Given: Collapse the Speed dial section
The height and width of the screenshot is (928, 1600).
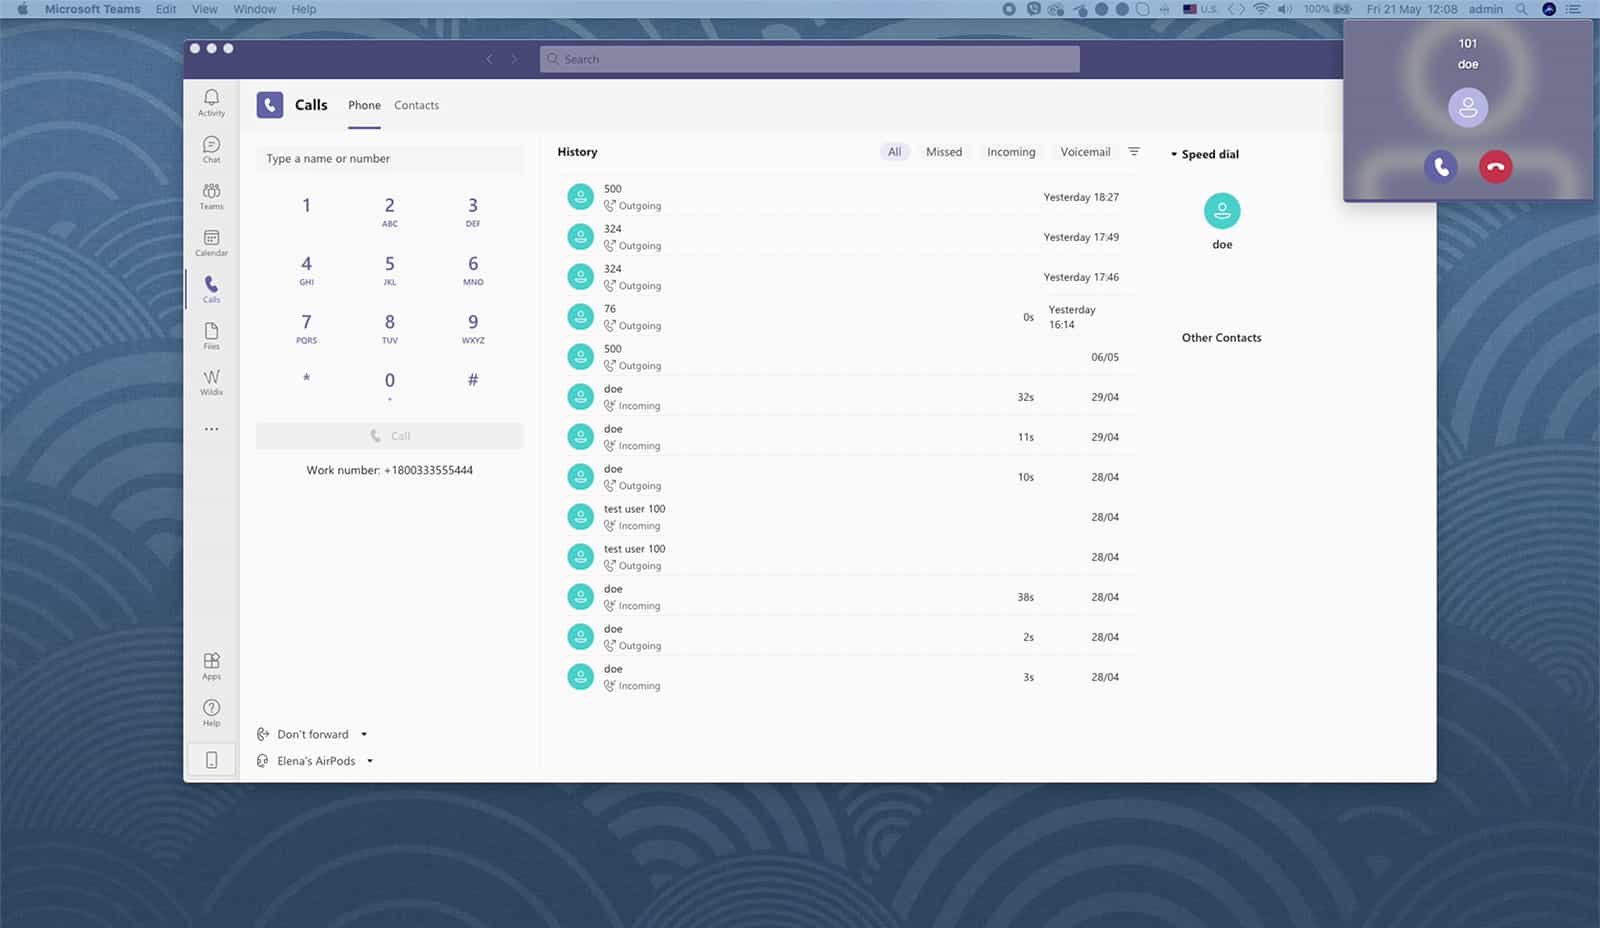Looking at the screenshot, I should (1174, 154).
